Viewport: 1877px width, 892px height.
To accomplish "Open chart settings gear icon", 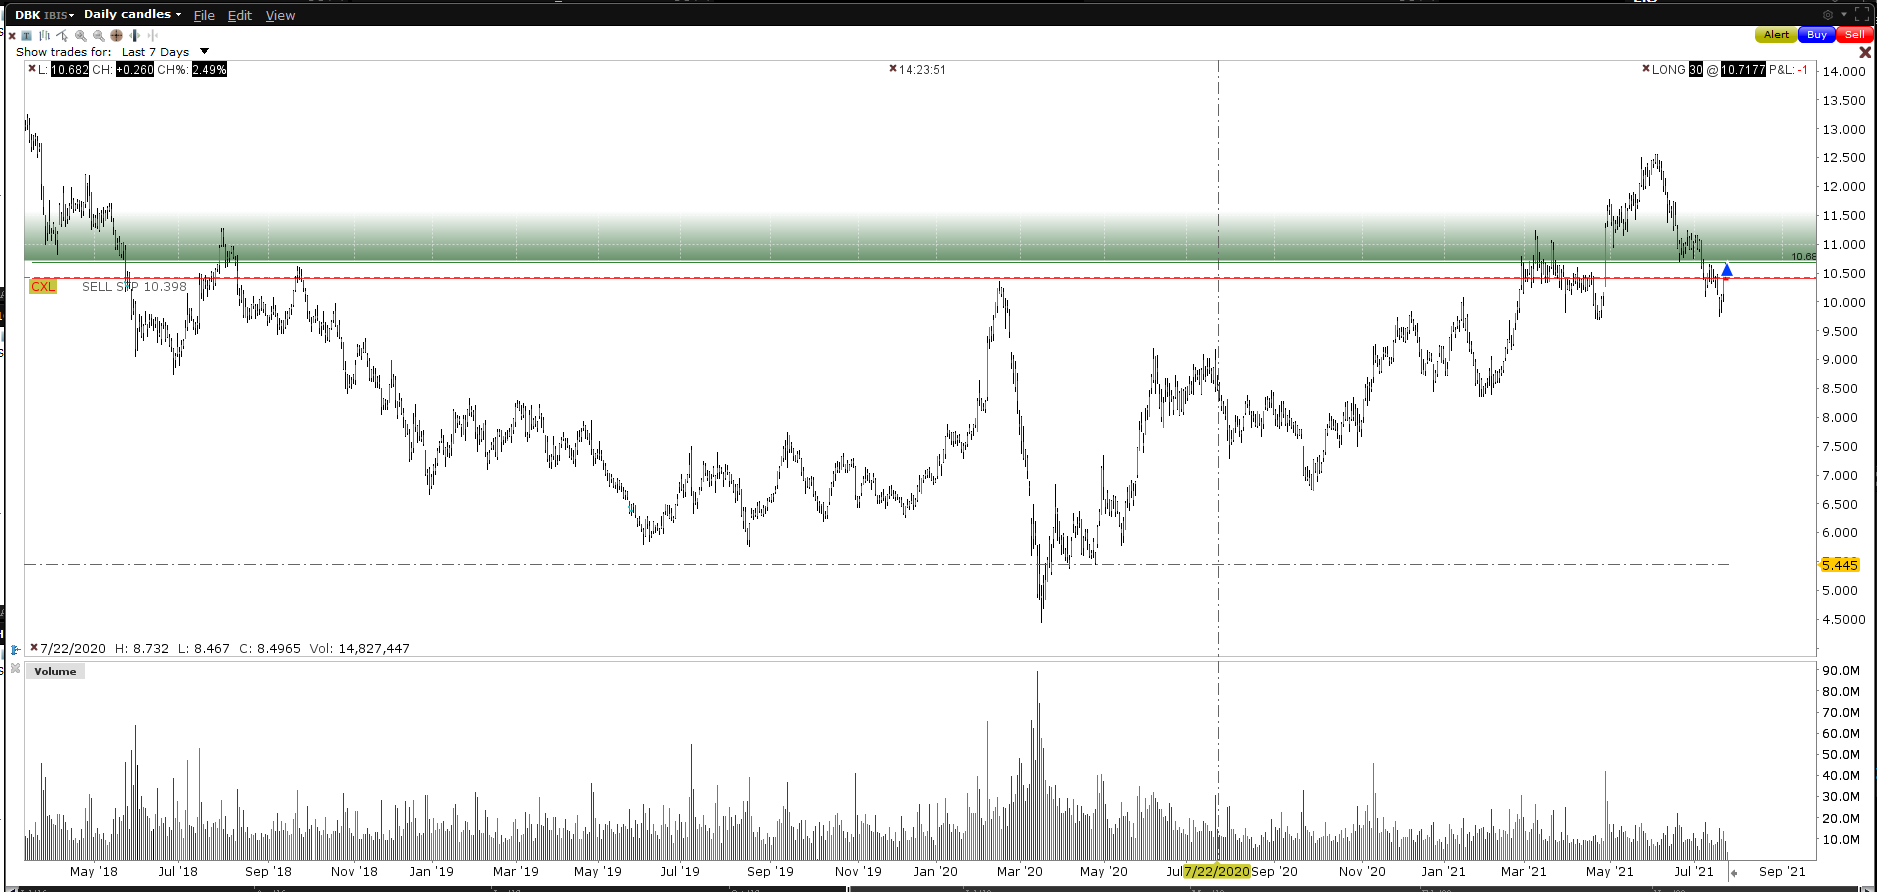I will click(x=1828, y=14).
